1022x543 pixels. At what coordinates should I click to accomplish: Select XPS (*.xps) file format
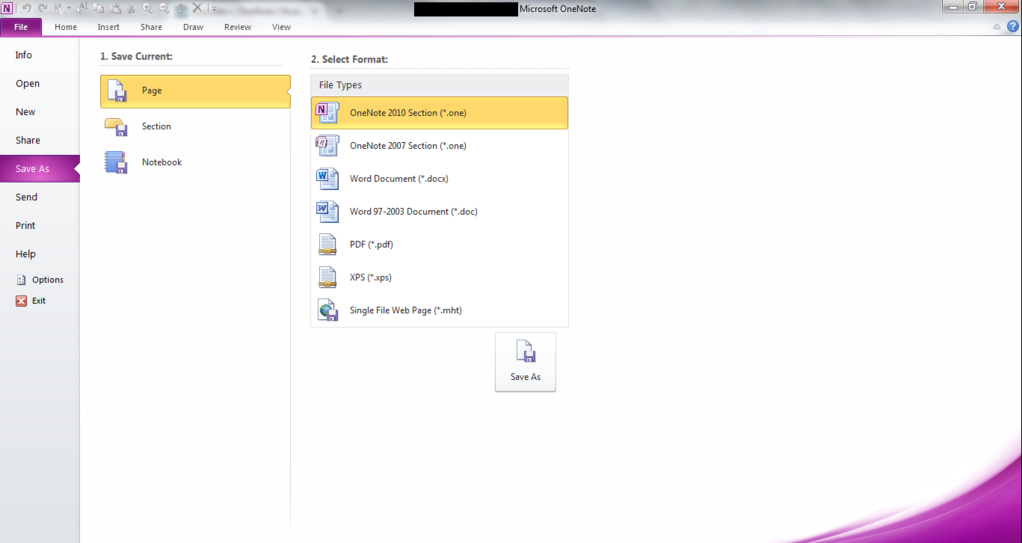(439, 278)
